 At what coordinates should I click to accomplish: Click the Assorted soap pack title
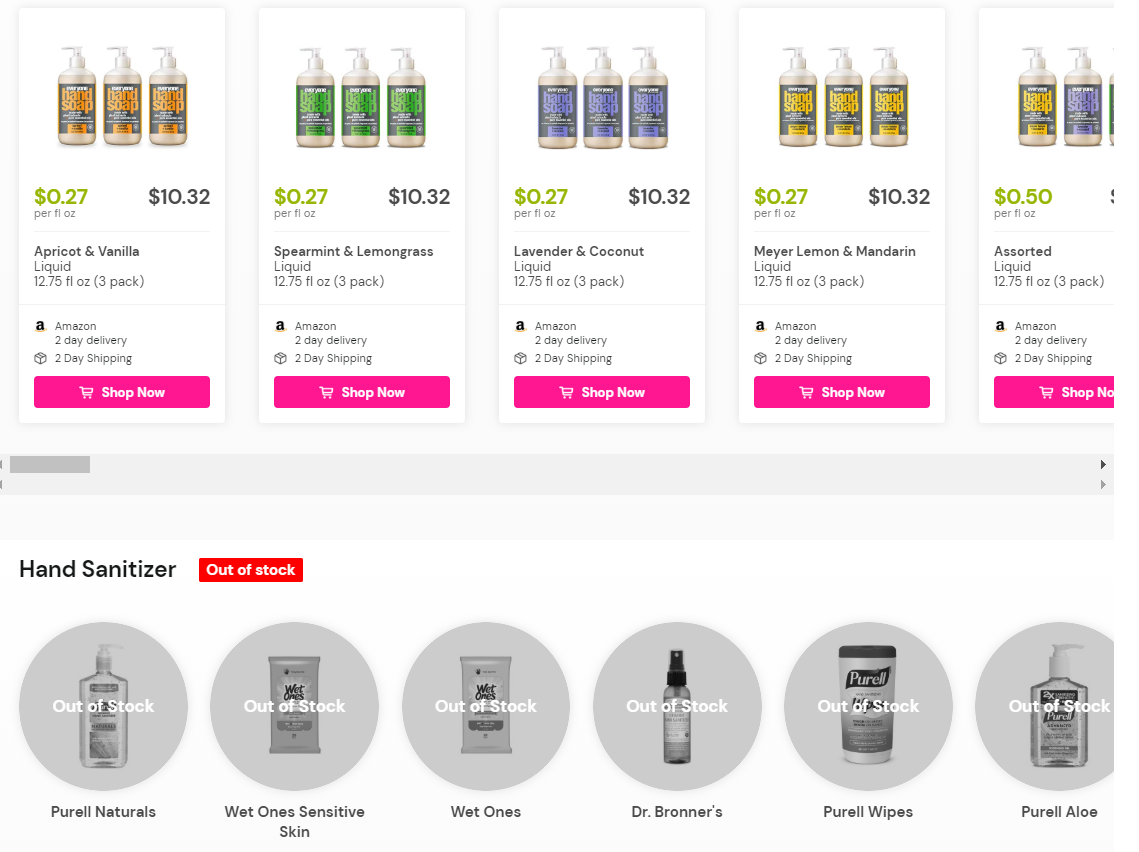point(1023,251)
